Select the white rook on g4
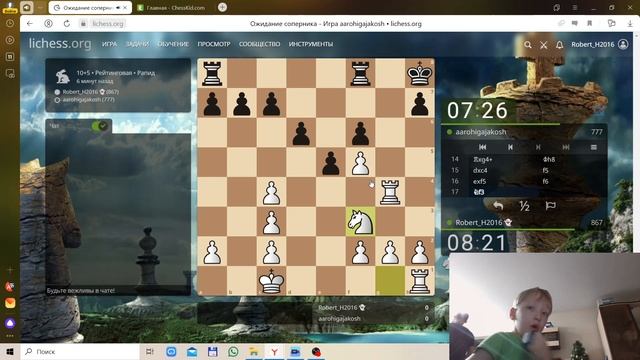 pyautogui.click(x=390, y=192)
